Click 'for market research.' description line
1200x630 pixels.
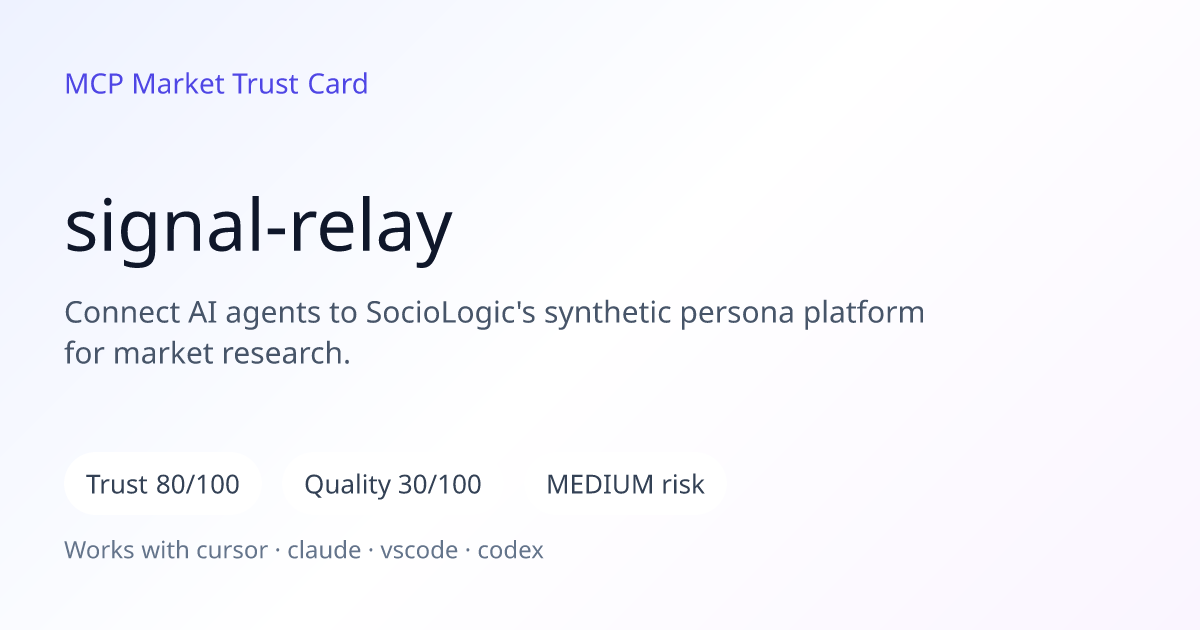pyautogui.click(x=208, y=353)
